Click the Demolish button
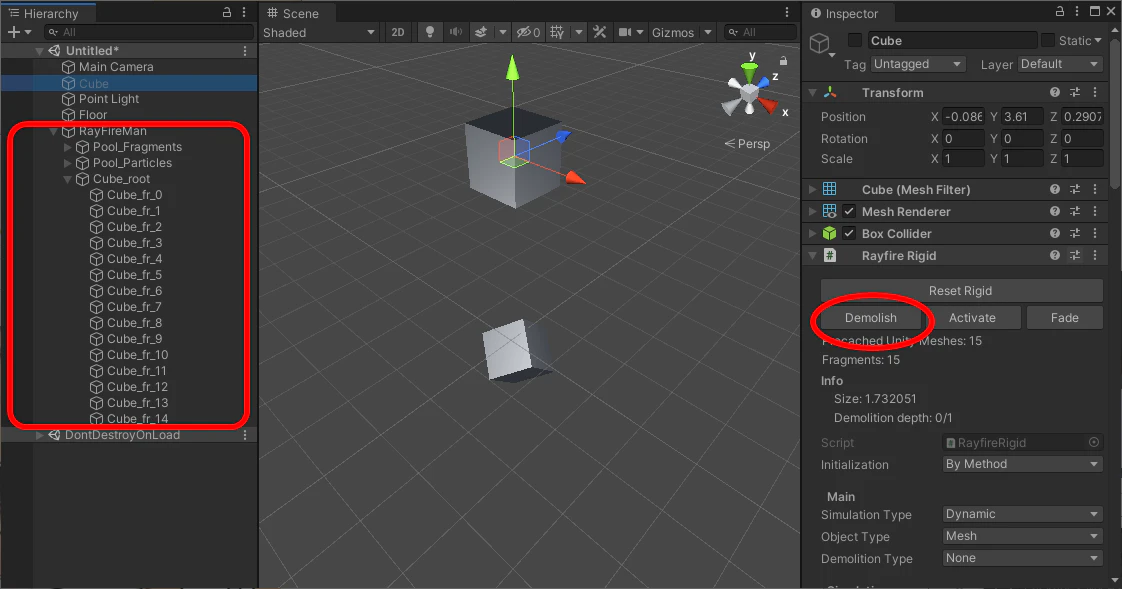Image resolution: width=1122 pixels, height=589 pixels. pos(871,318)
